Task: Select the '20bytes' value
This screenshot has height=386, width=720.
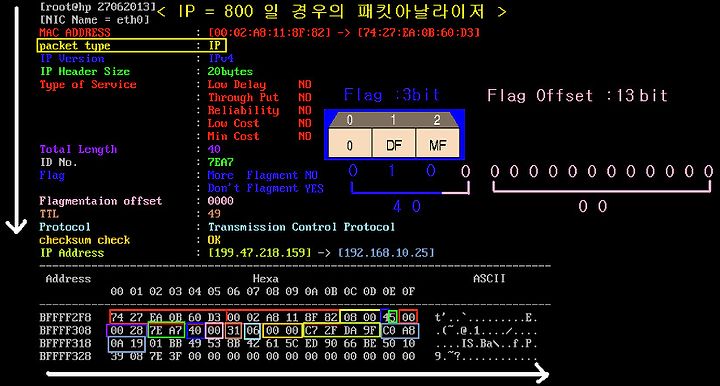Action: coord(231,72)
